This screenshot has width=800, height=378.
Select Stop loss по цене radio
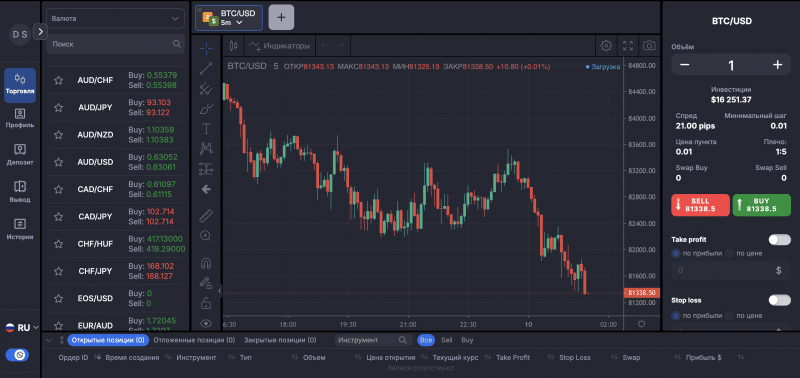[x=730, y=315]
